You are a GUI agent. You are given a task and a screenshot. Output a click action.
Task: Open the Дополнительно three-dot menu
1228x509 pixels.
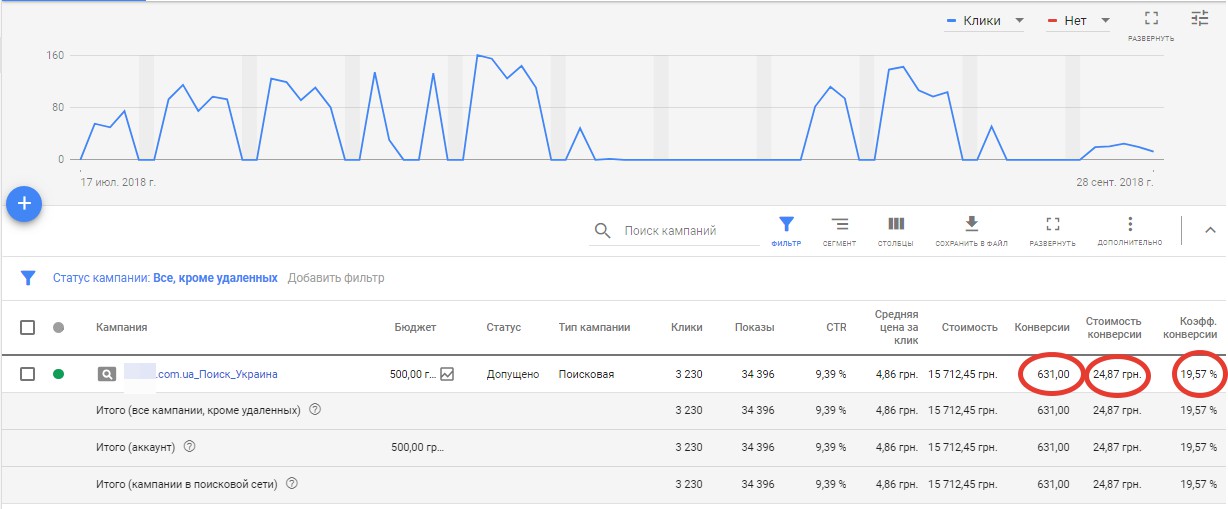1130,231
